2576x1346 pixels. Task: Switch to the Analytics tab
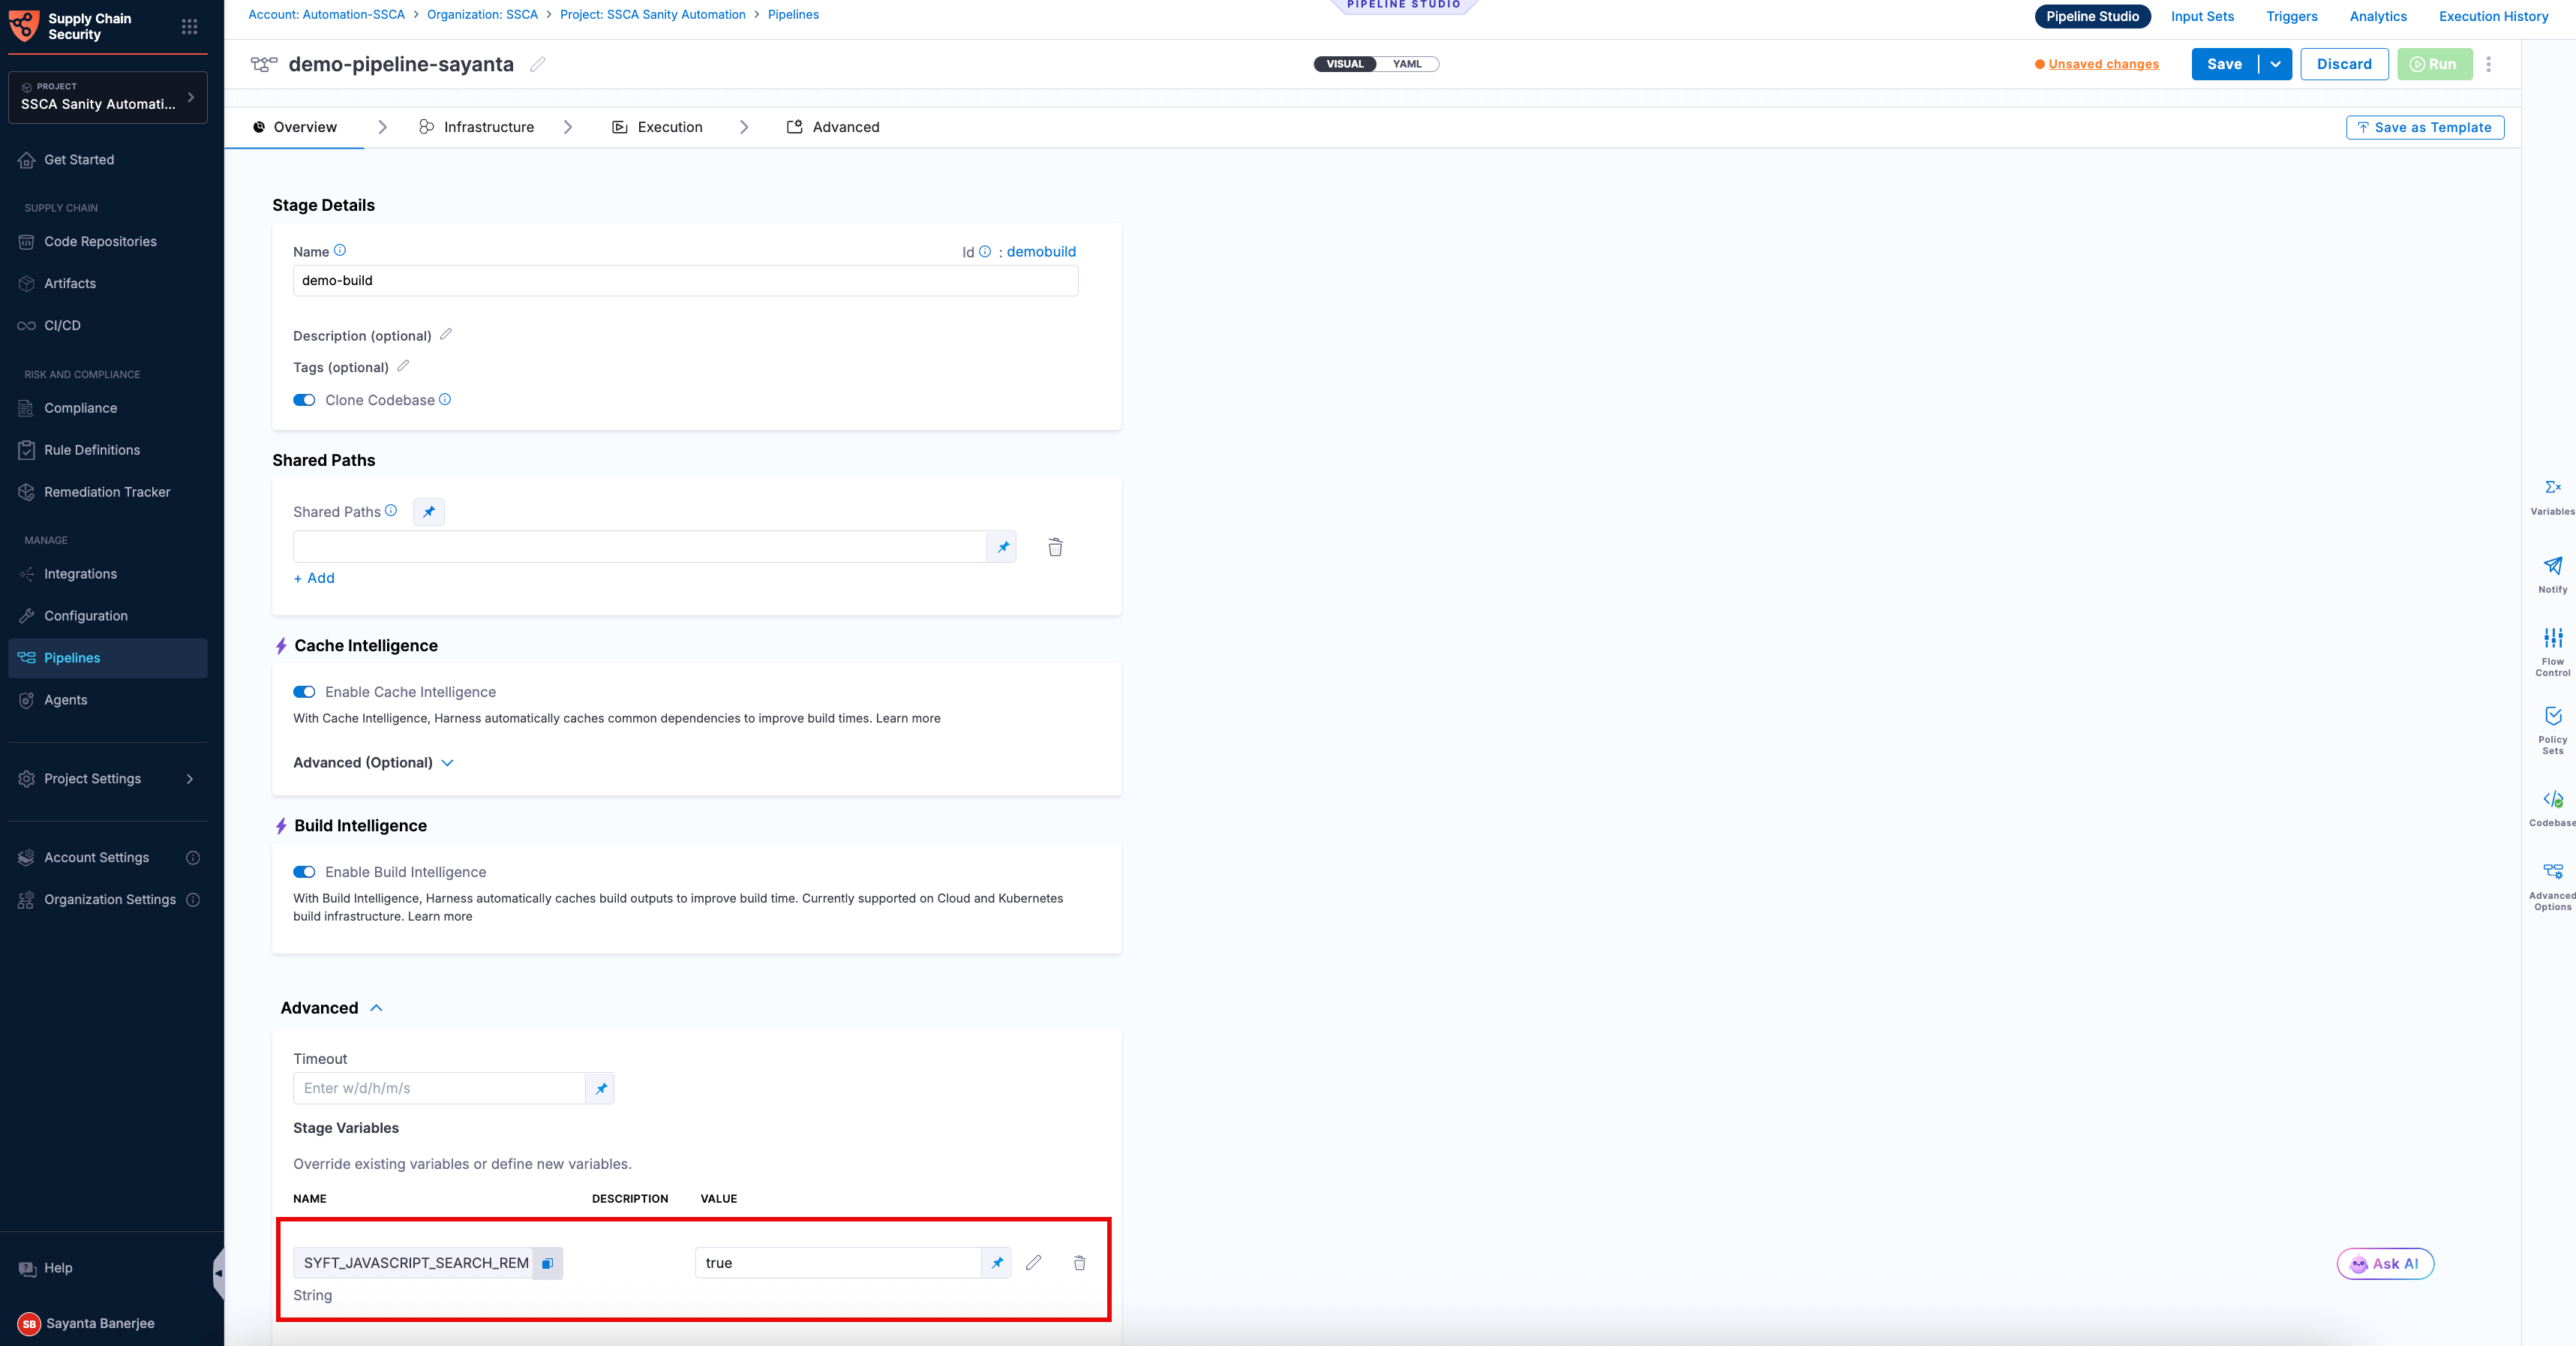(2378, 16)
